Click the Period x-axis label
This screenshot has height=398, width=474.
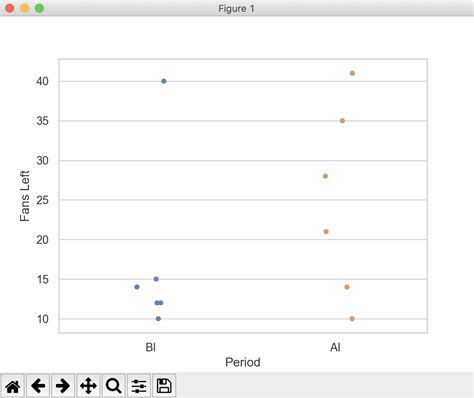243,362
